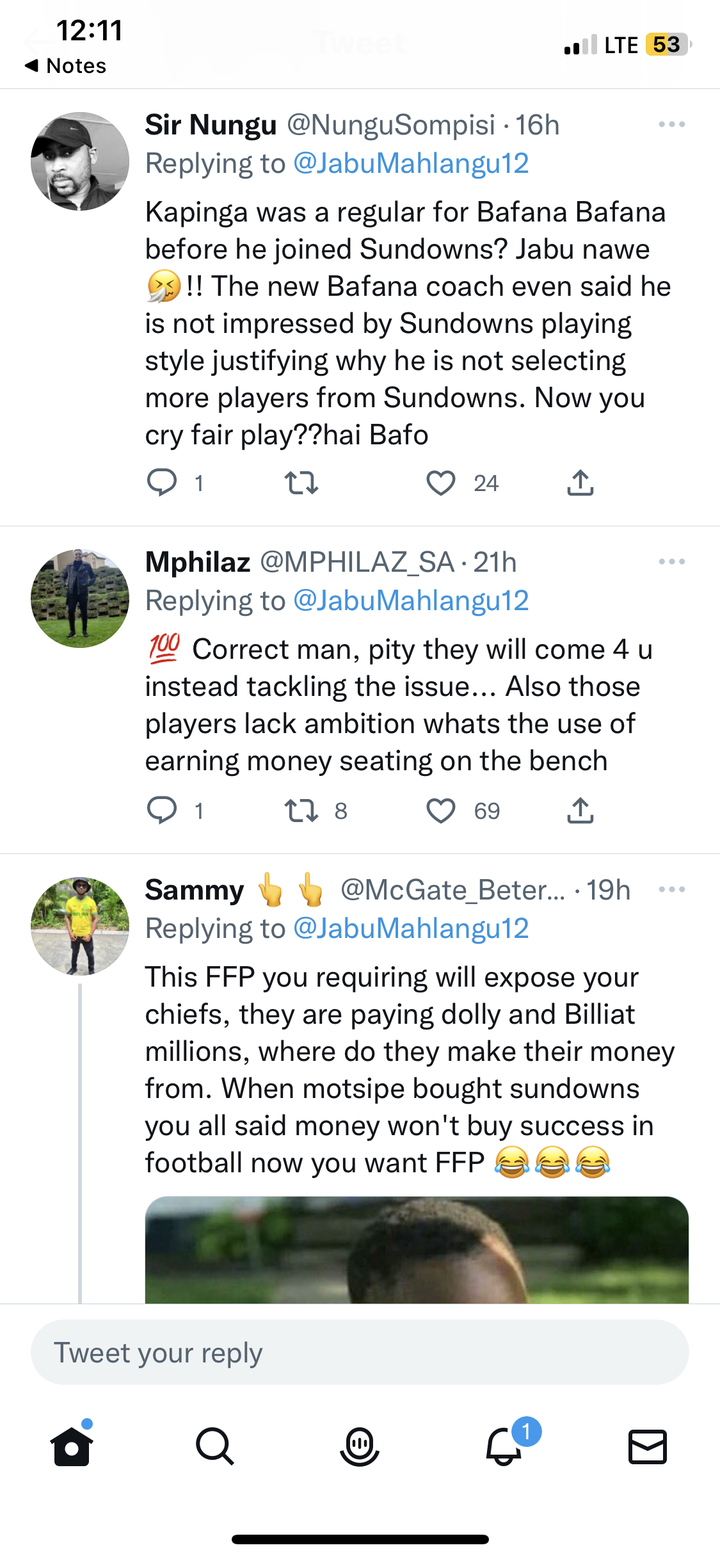
Task: Open Notifications bell with 1 badge
Action: tap(506, 1444)
